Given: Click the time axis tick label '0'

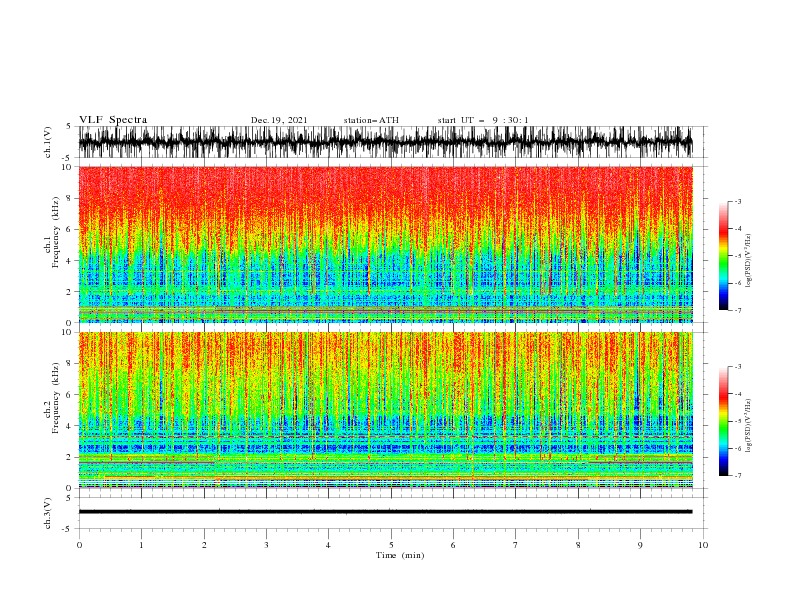Looking at the screenshot, I should pyautogui.click(x=79, y=545).
